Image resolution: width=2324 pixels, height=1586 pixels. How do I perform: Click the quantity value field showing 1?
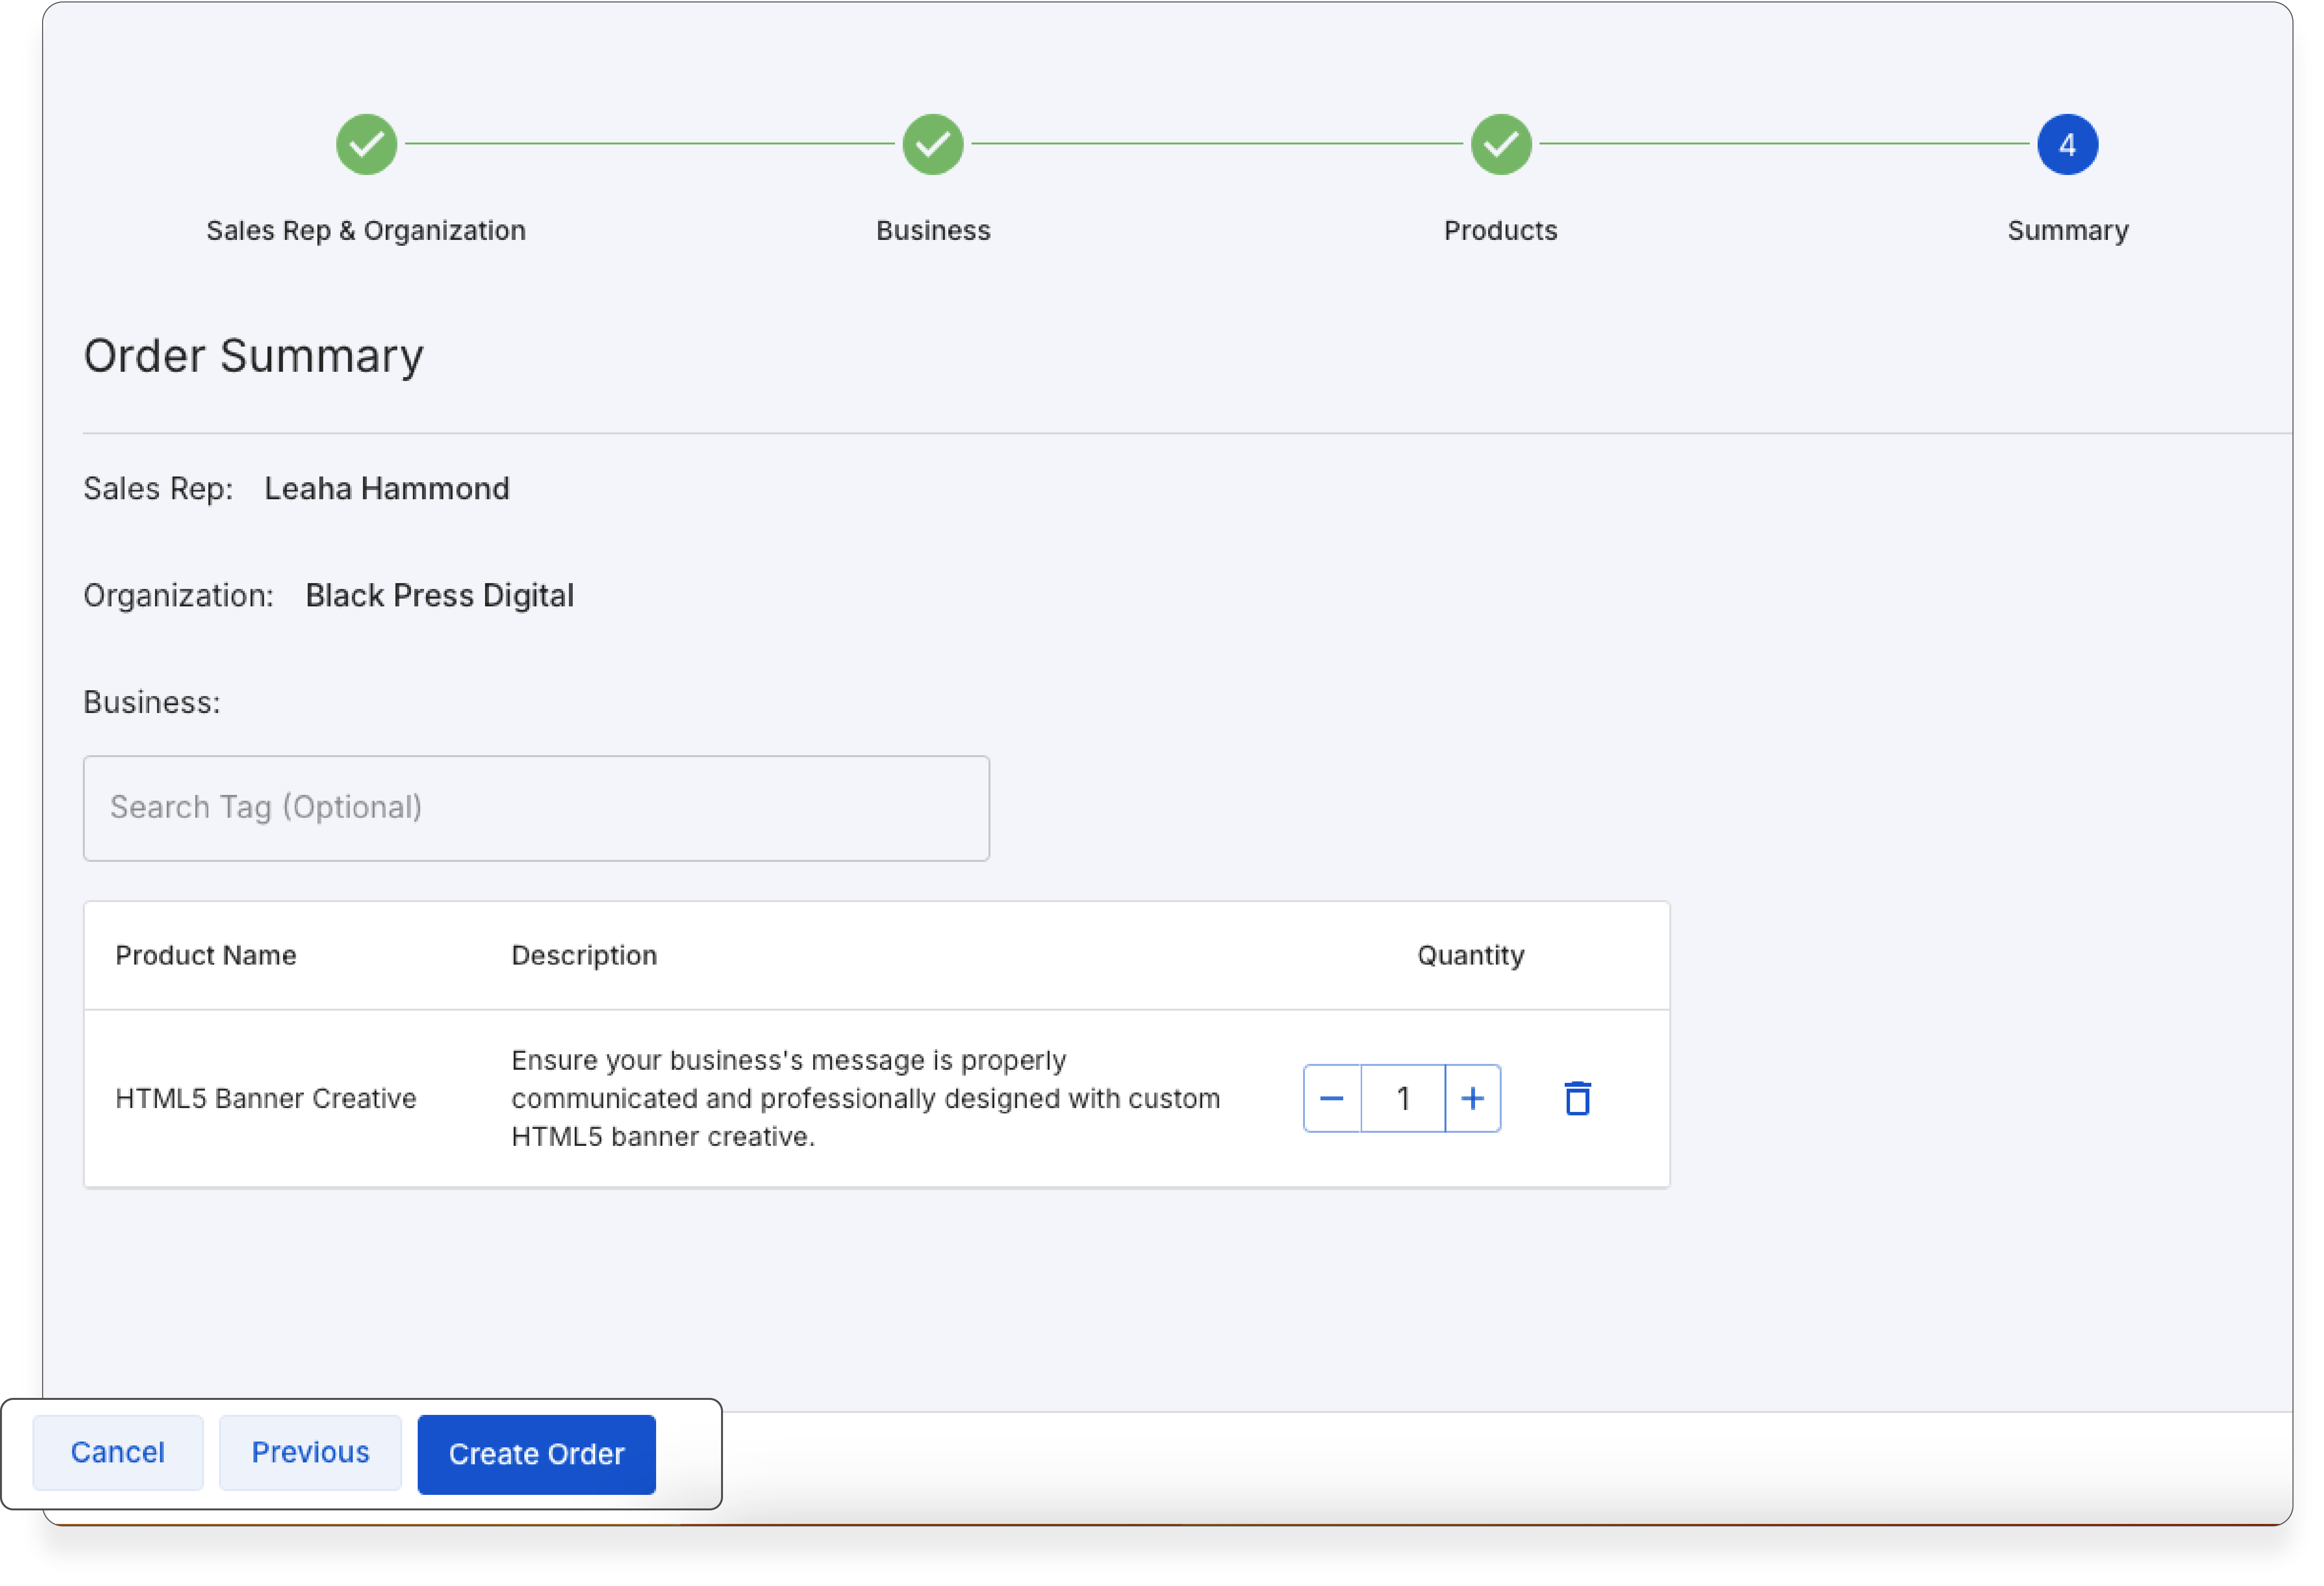coord(1403,1099)
